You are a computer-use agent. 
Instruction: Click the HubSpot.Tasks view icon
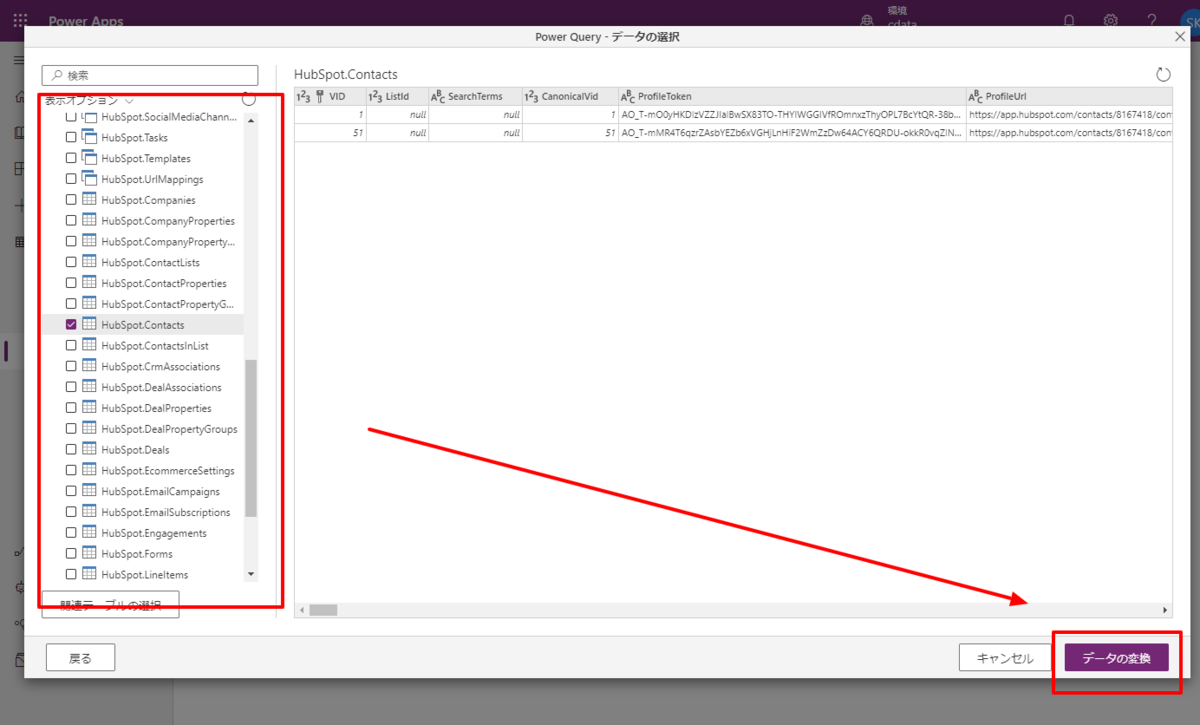[89, 138]
